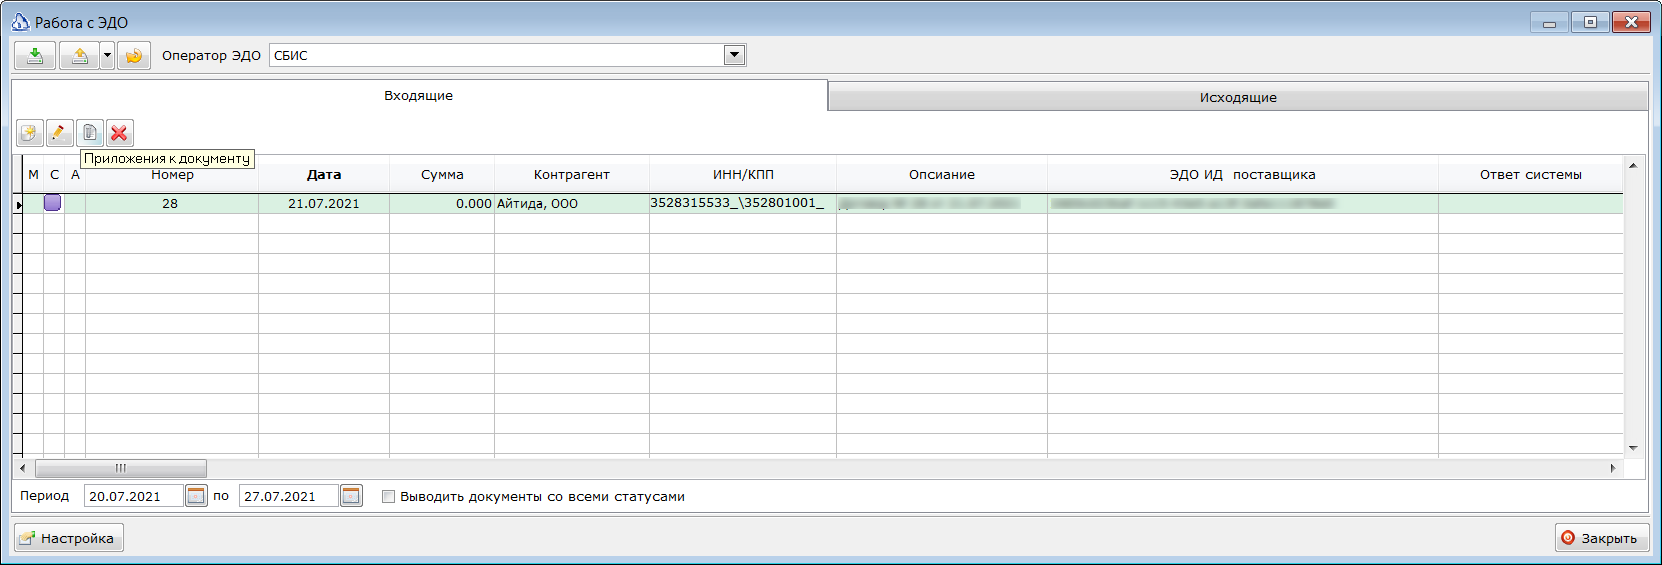Click the vertical scrollbar down arrow
This screenshot has width=1662, height=565.
[x=1633, y=448]
